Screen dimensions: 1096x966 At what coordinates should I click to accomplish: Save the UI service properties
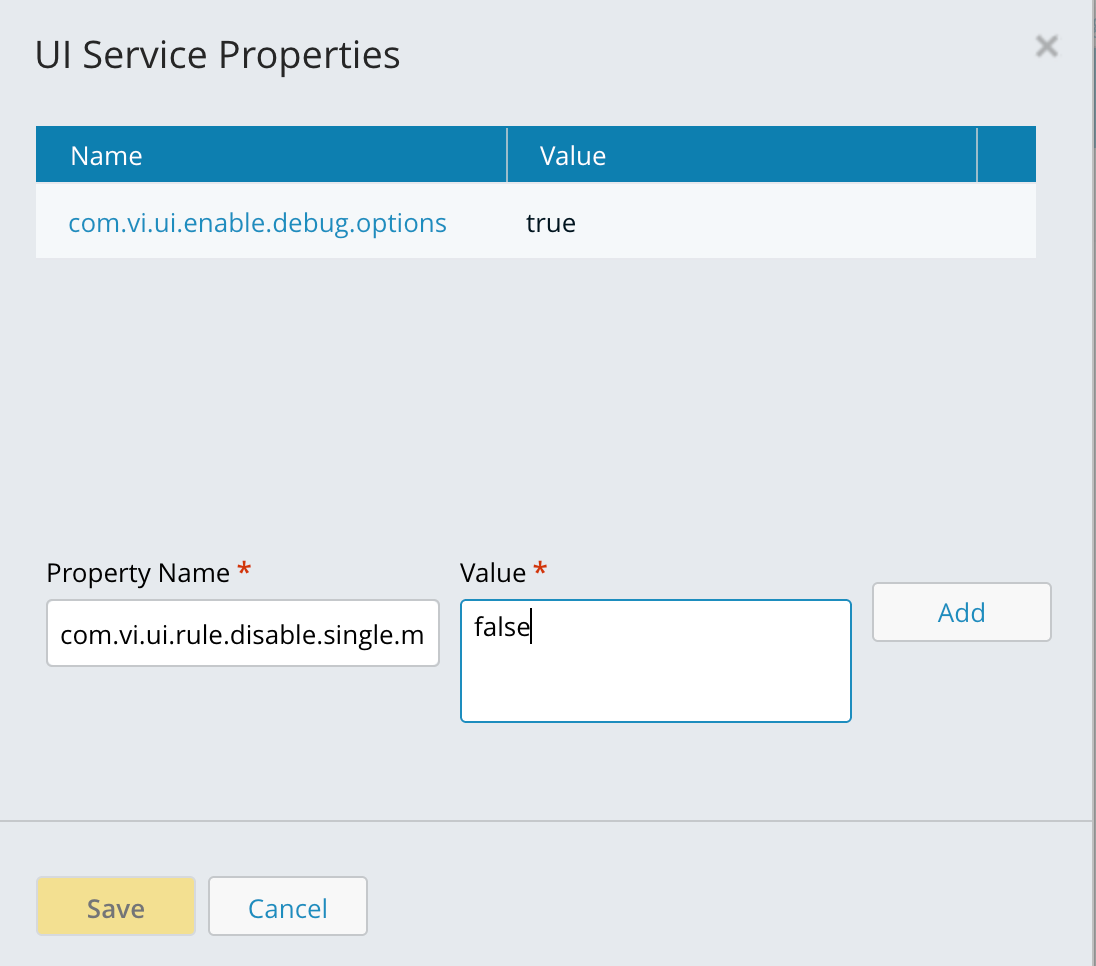[x=116, y=907]
